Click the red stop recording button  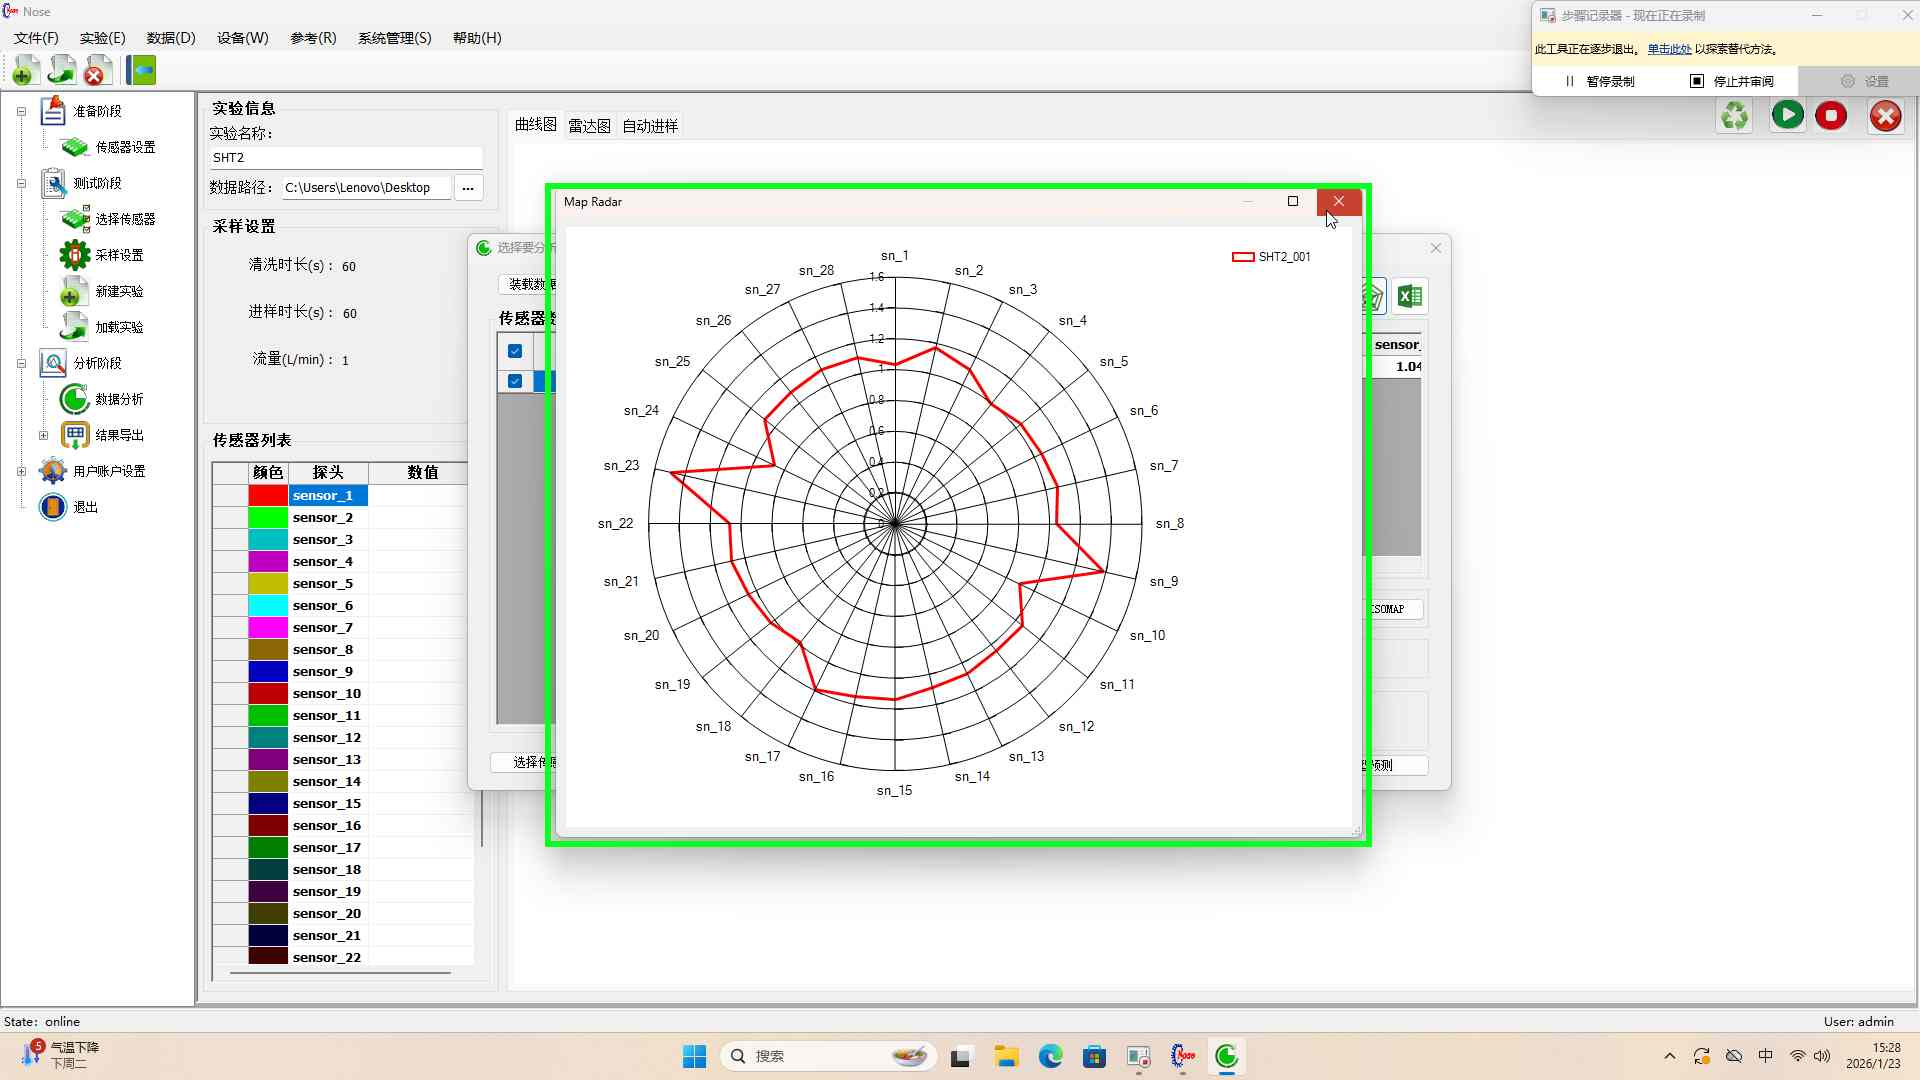pyautogui.click(x=1831, y=116)
